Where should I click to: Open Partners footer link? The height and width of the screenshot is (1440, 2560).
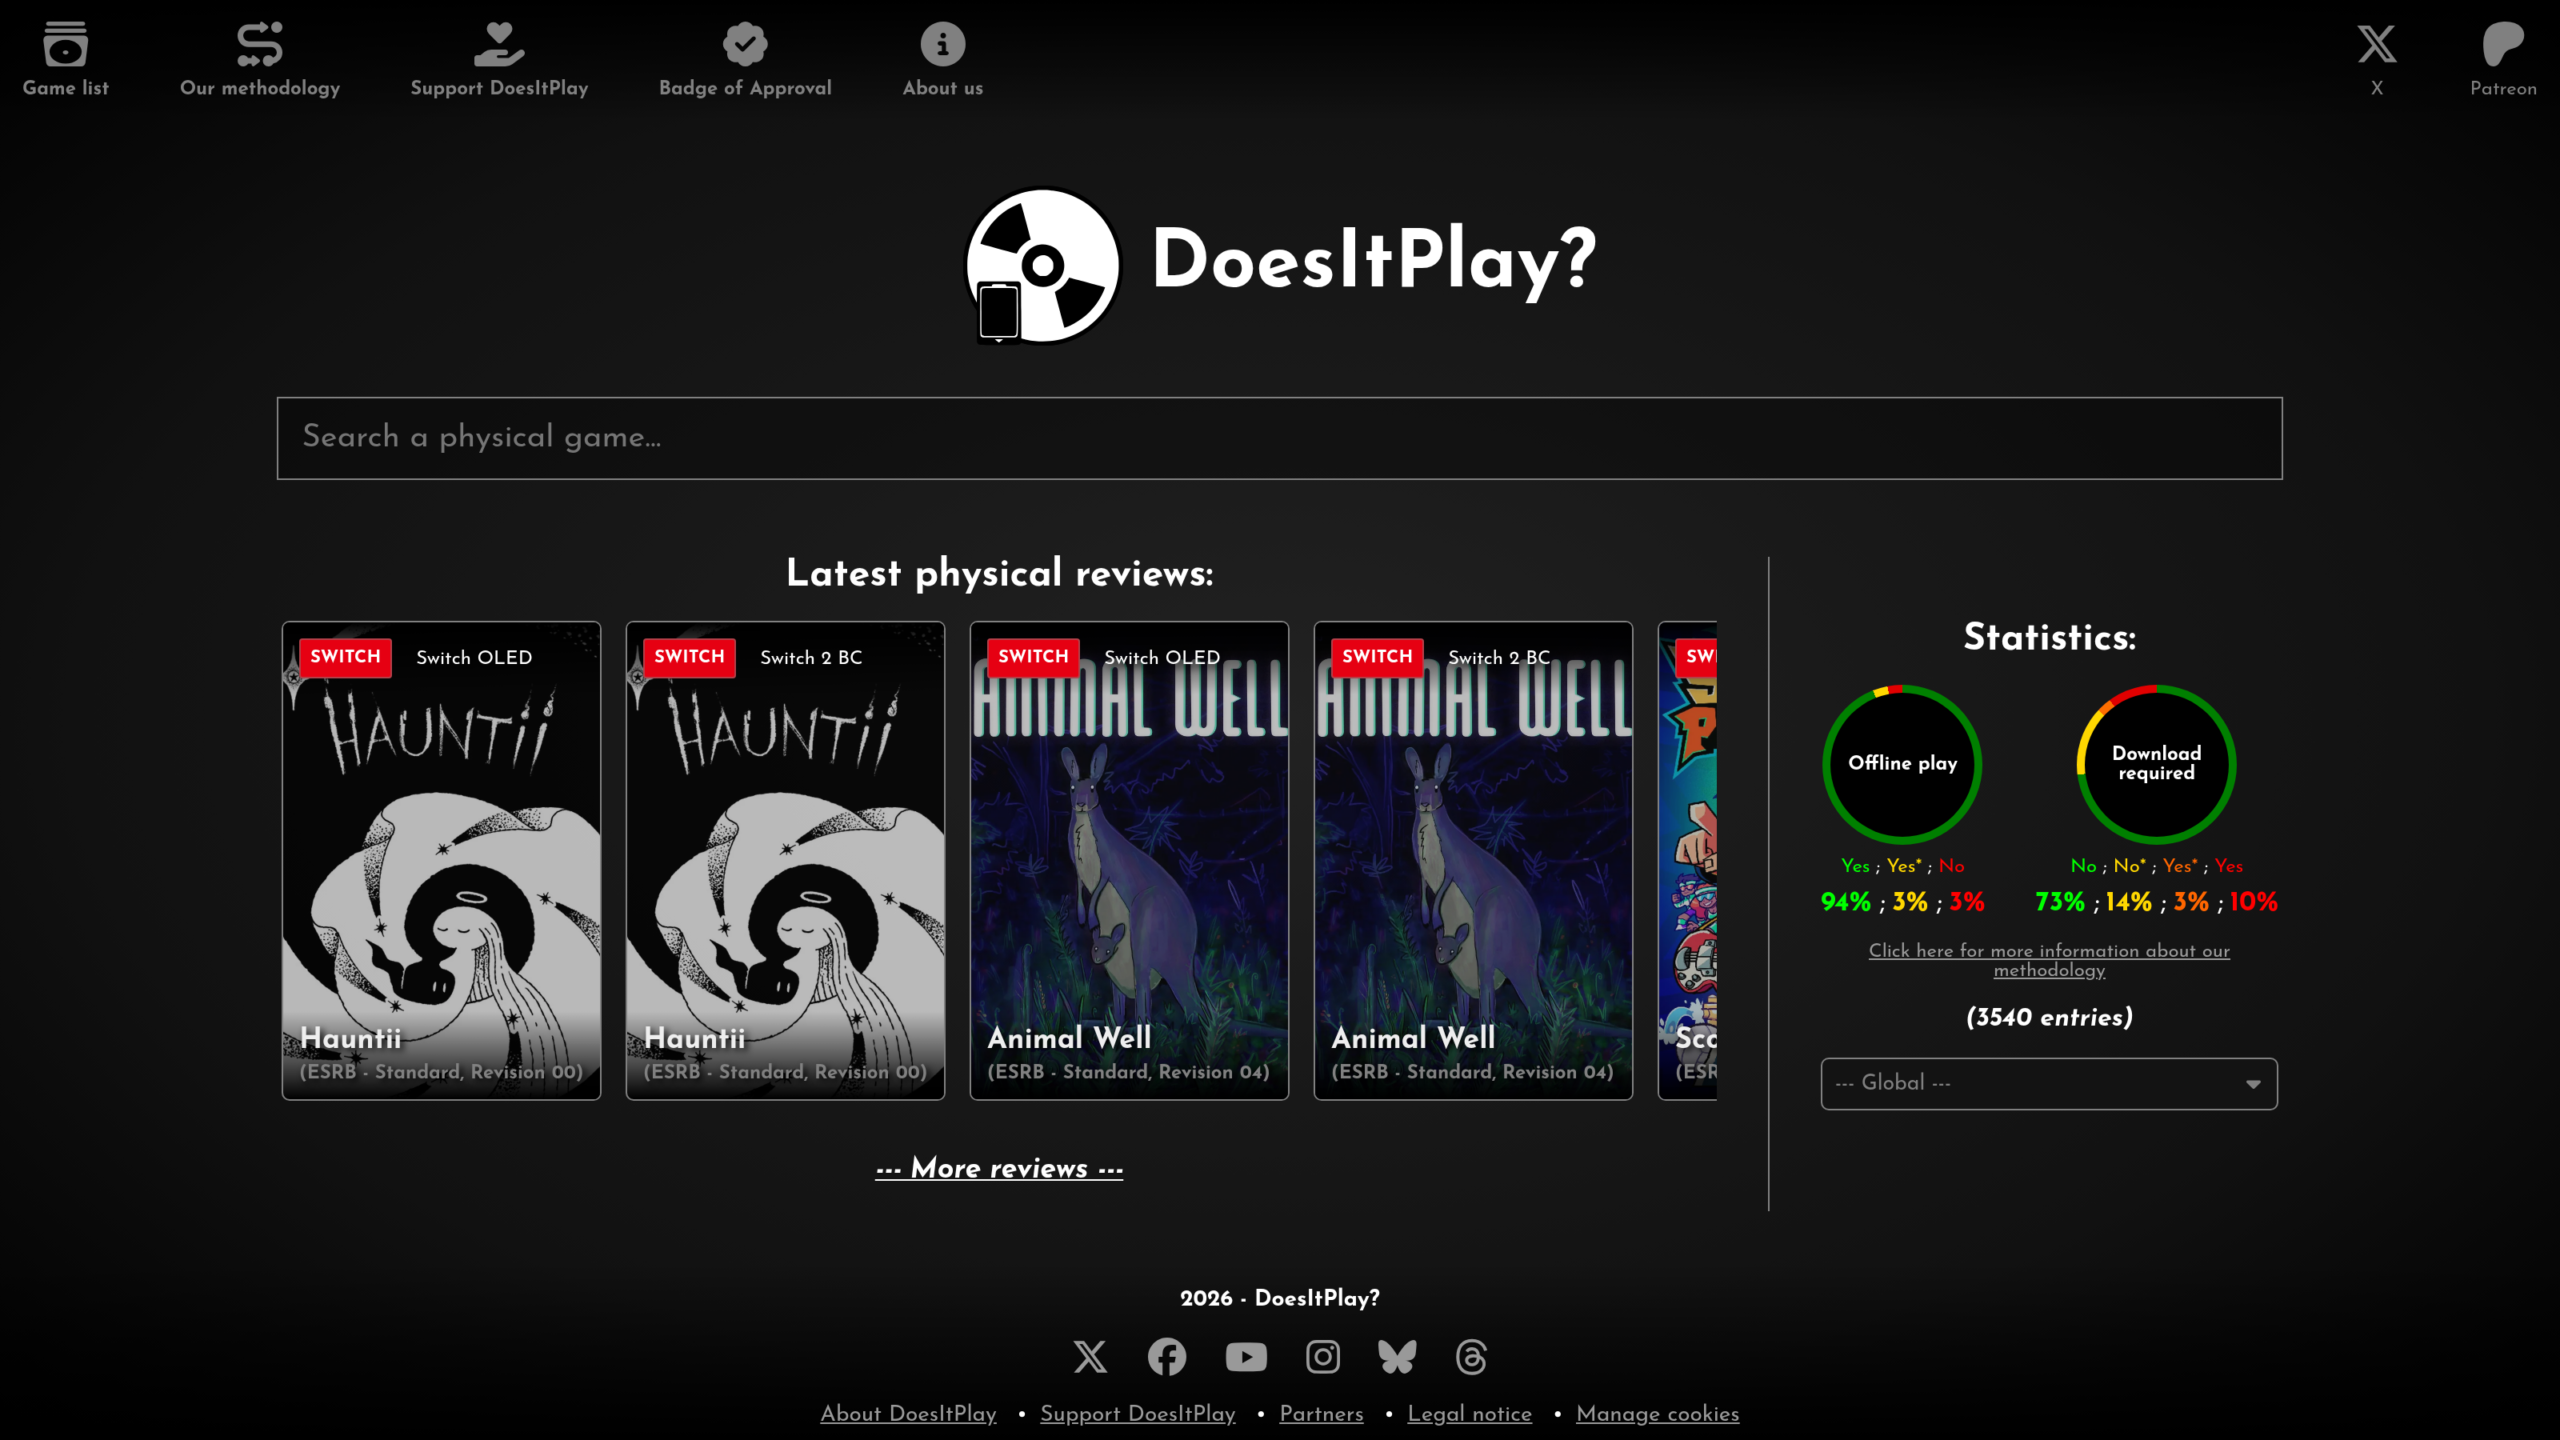tap(1321, 1414)
